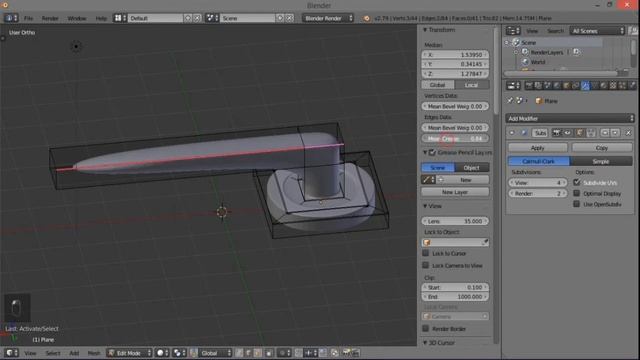Select Local transform space
Screen dimensions: 640x360
pyautogui.click(x=472, y=85)
